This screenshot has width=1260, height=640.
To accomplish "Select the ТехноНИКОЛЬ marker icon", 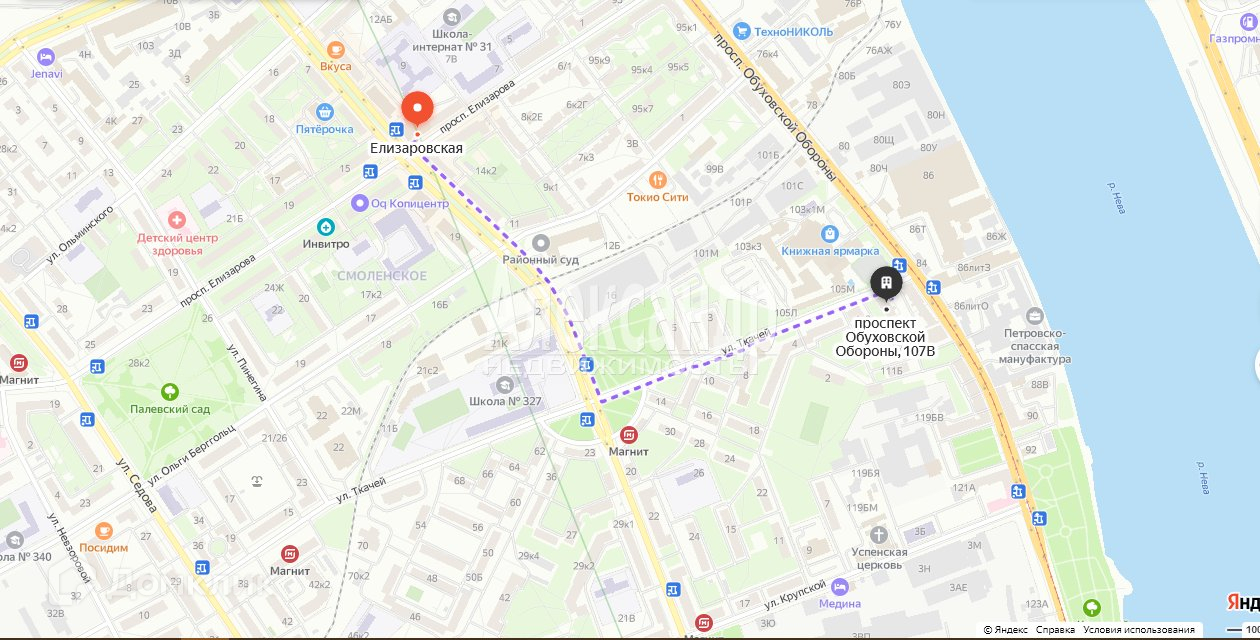I will pos(741,31).
